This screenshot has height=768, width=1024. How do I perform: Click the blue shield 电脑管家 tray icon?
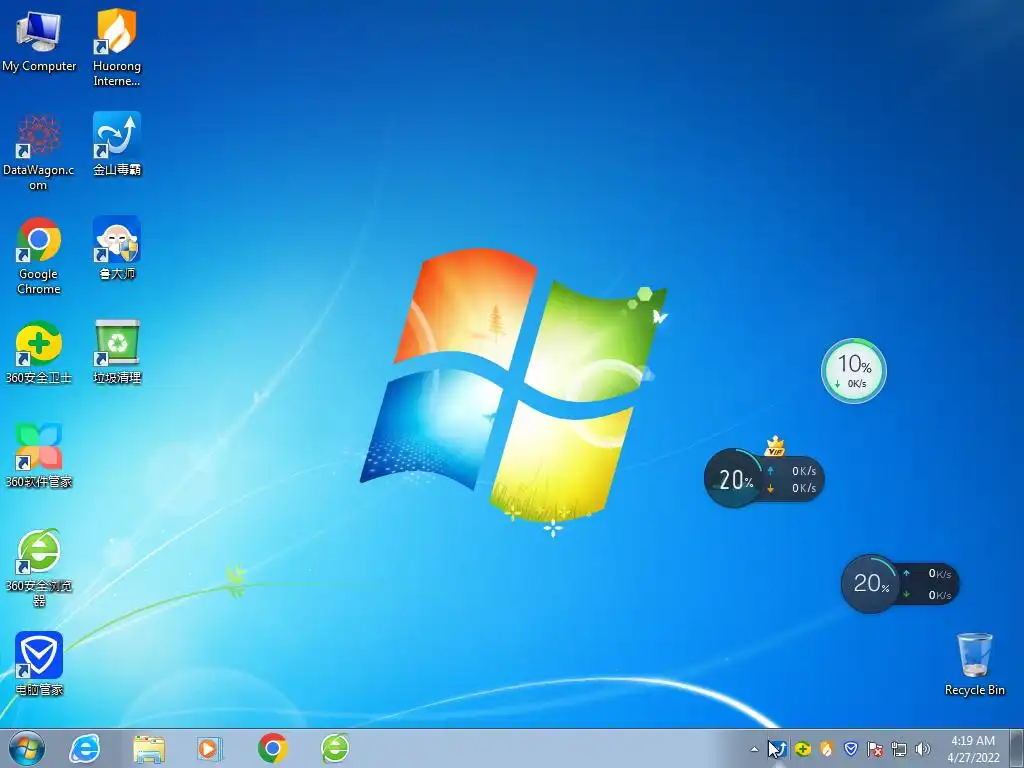pyautogui.click(x=850, y=749)
